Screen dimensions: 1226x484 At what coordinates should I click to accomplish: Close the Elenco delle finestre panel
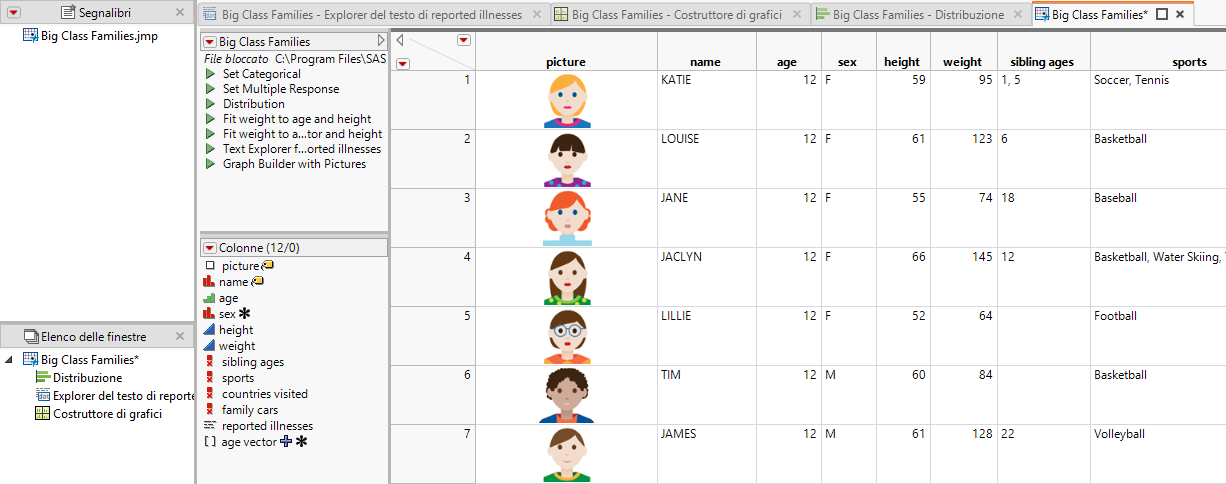pos(179,337)
